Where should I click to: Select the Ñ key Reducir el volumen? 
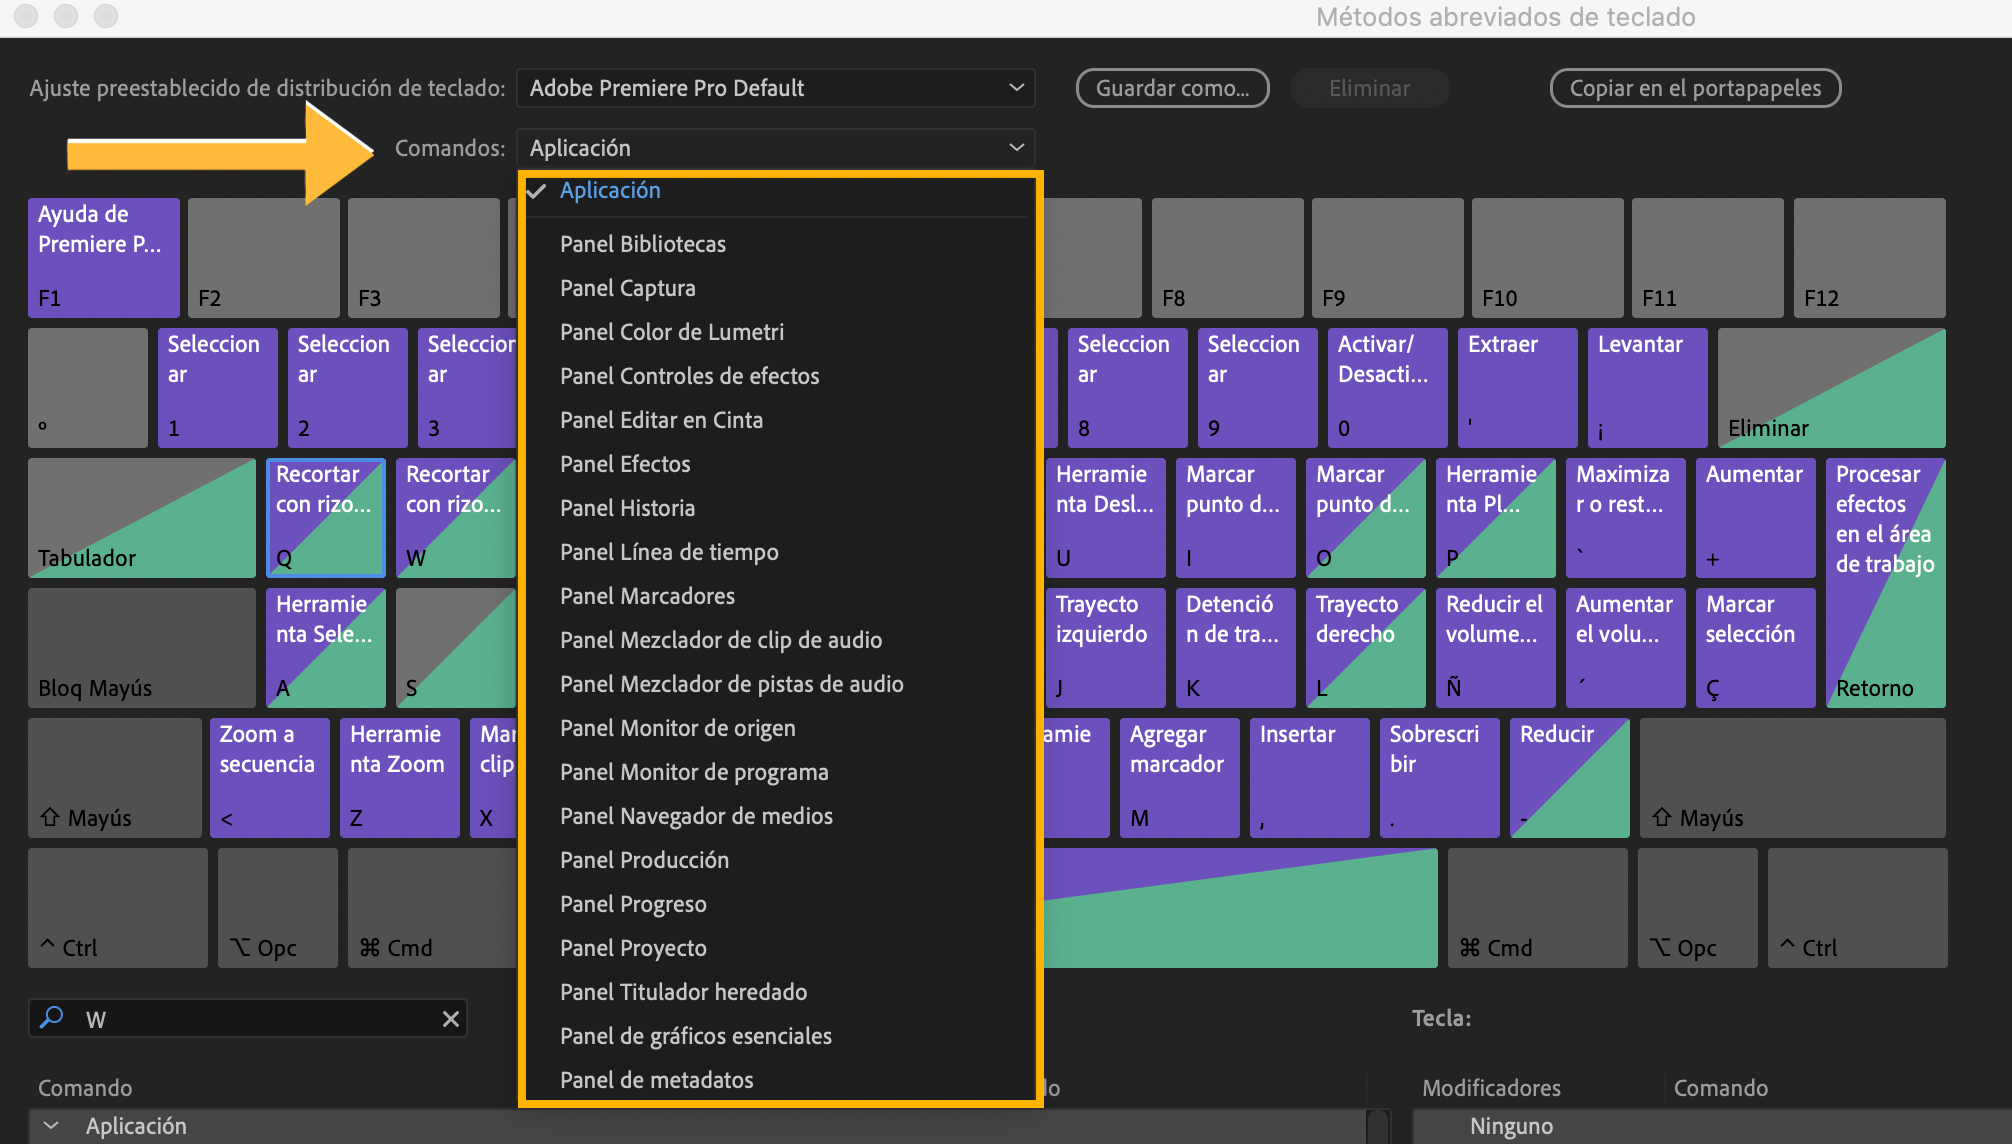1496,648
